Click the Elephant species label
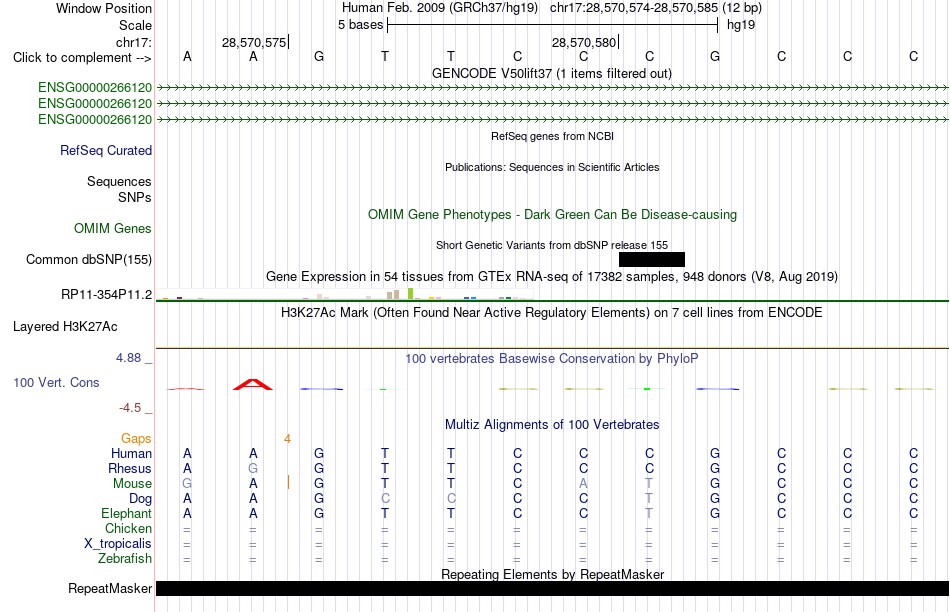This screenshot has height=612, width=950. click(x=126, y=513)
